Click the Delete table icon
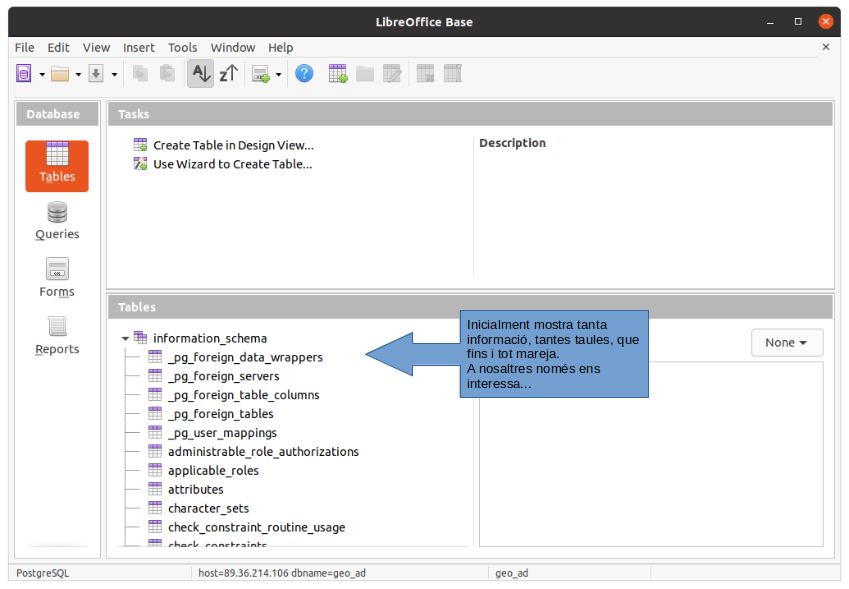Screen dimensions: 849x589 (426, 74)
